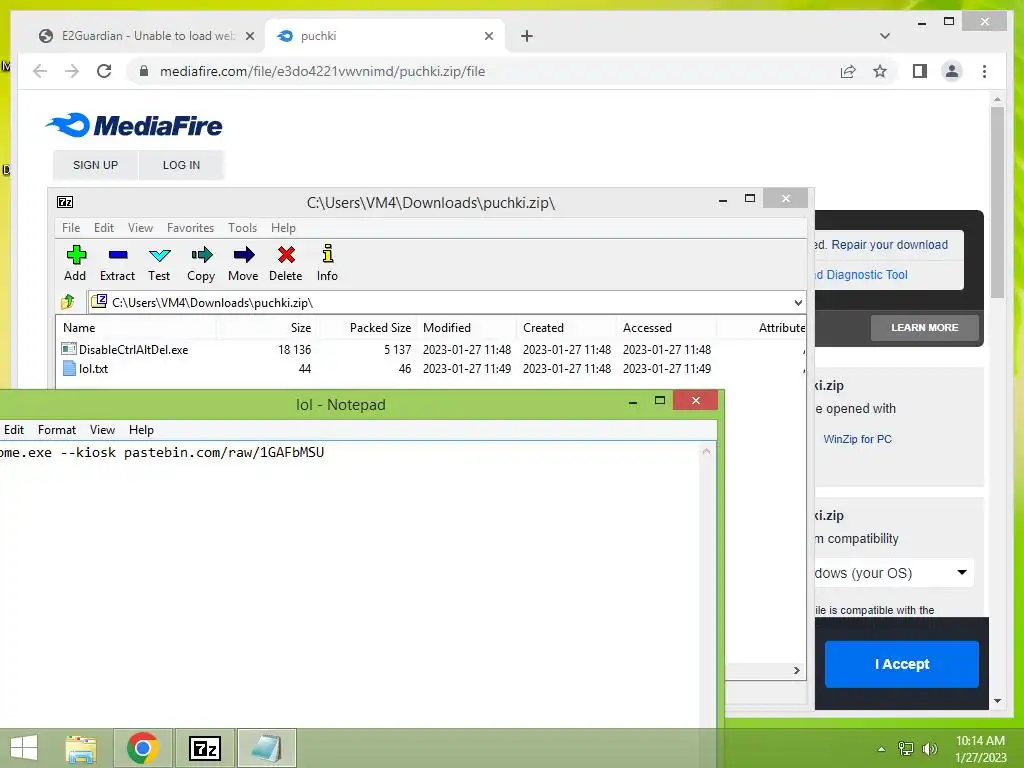Click the Info tool in 7-Zip

[327, 263]
